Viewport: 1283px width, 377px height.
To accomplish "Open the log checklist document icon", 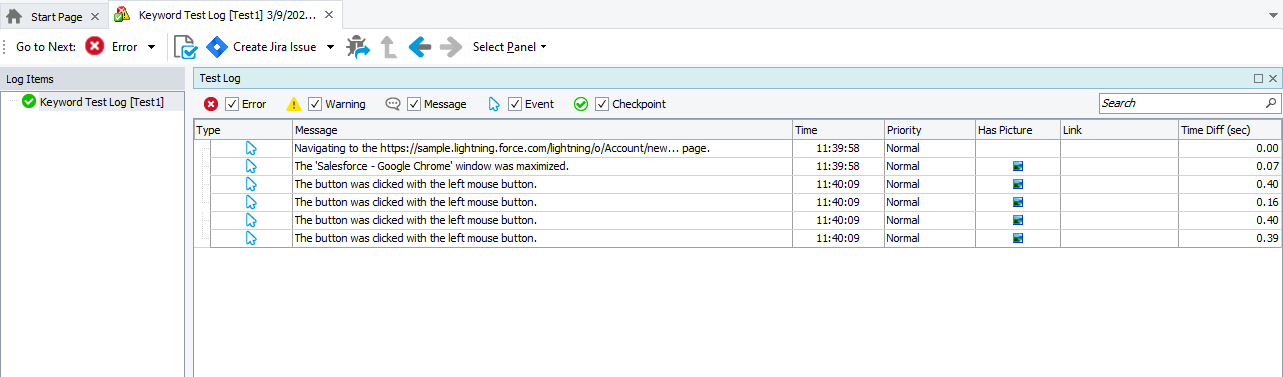I will point(185,47).
